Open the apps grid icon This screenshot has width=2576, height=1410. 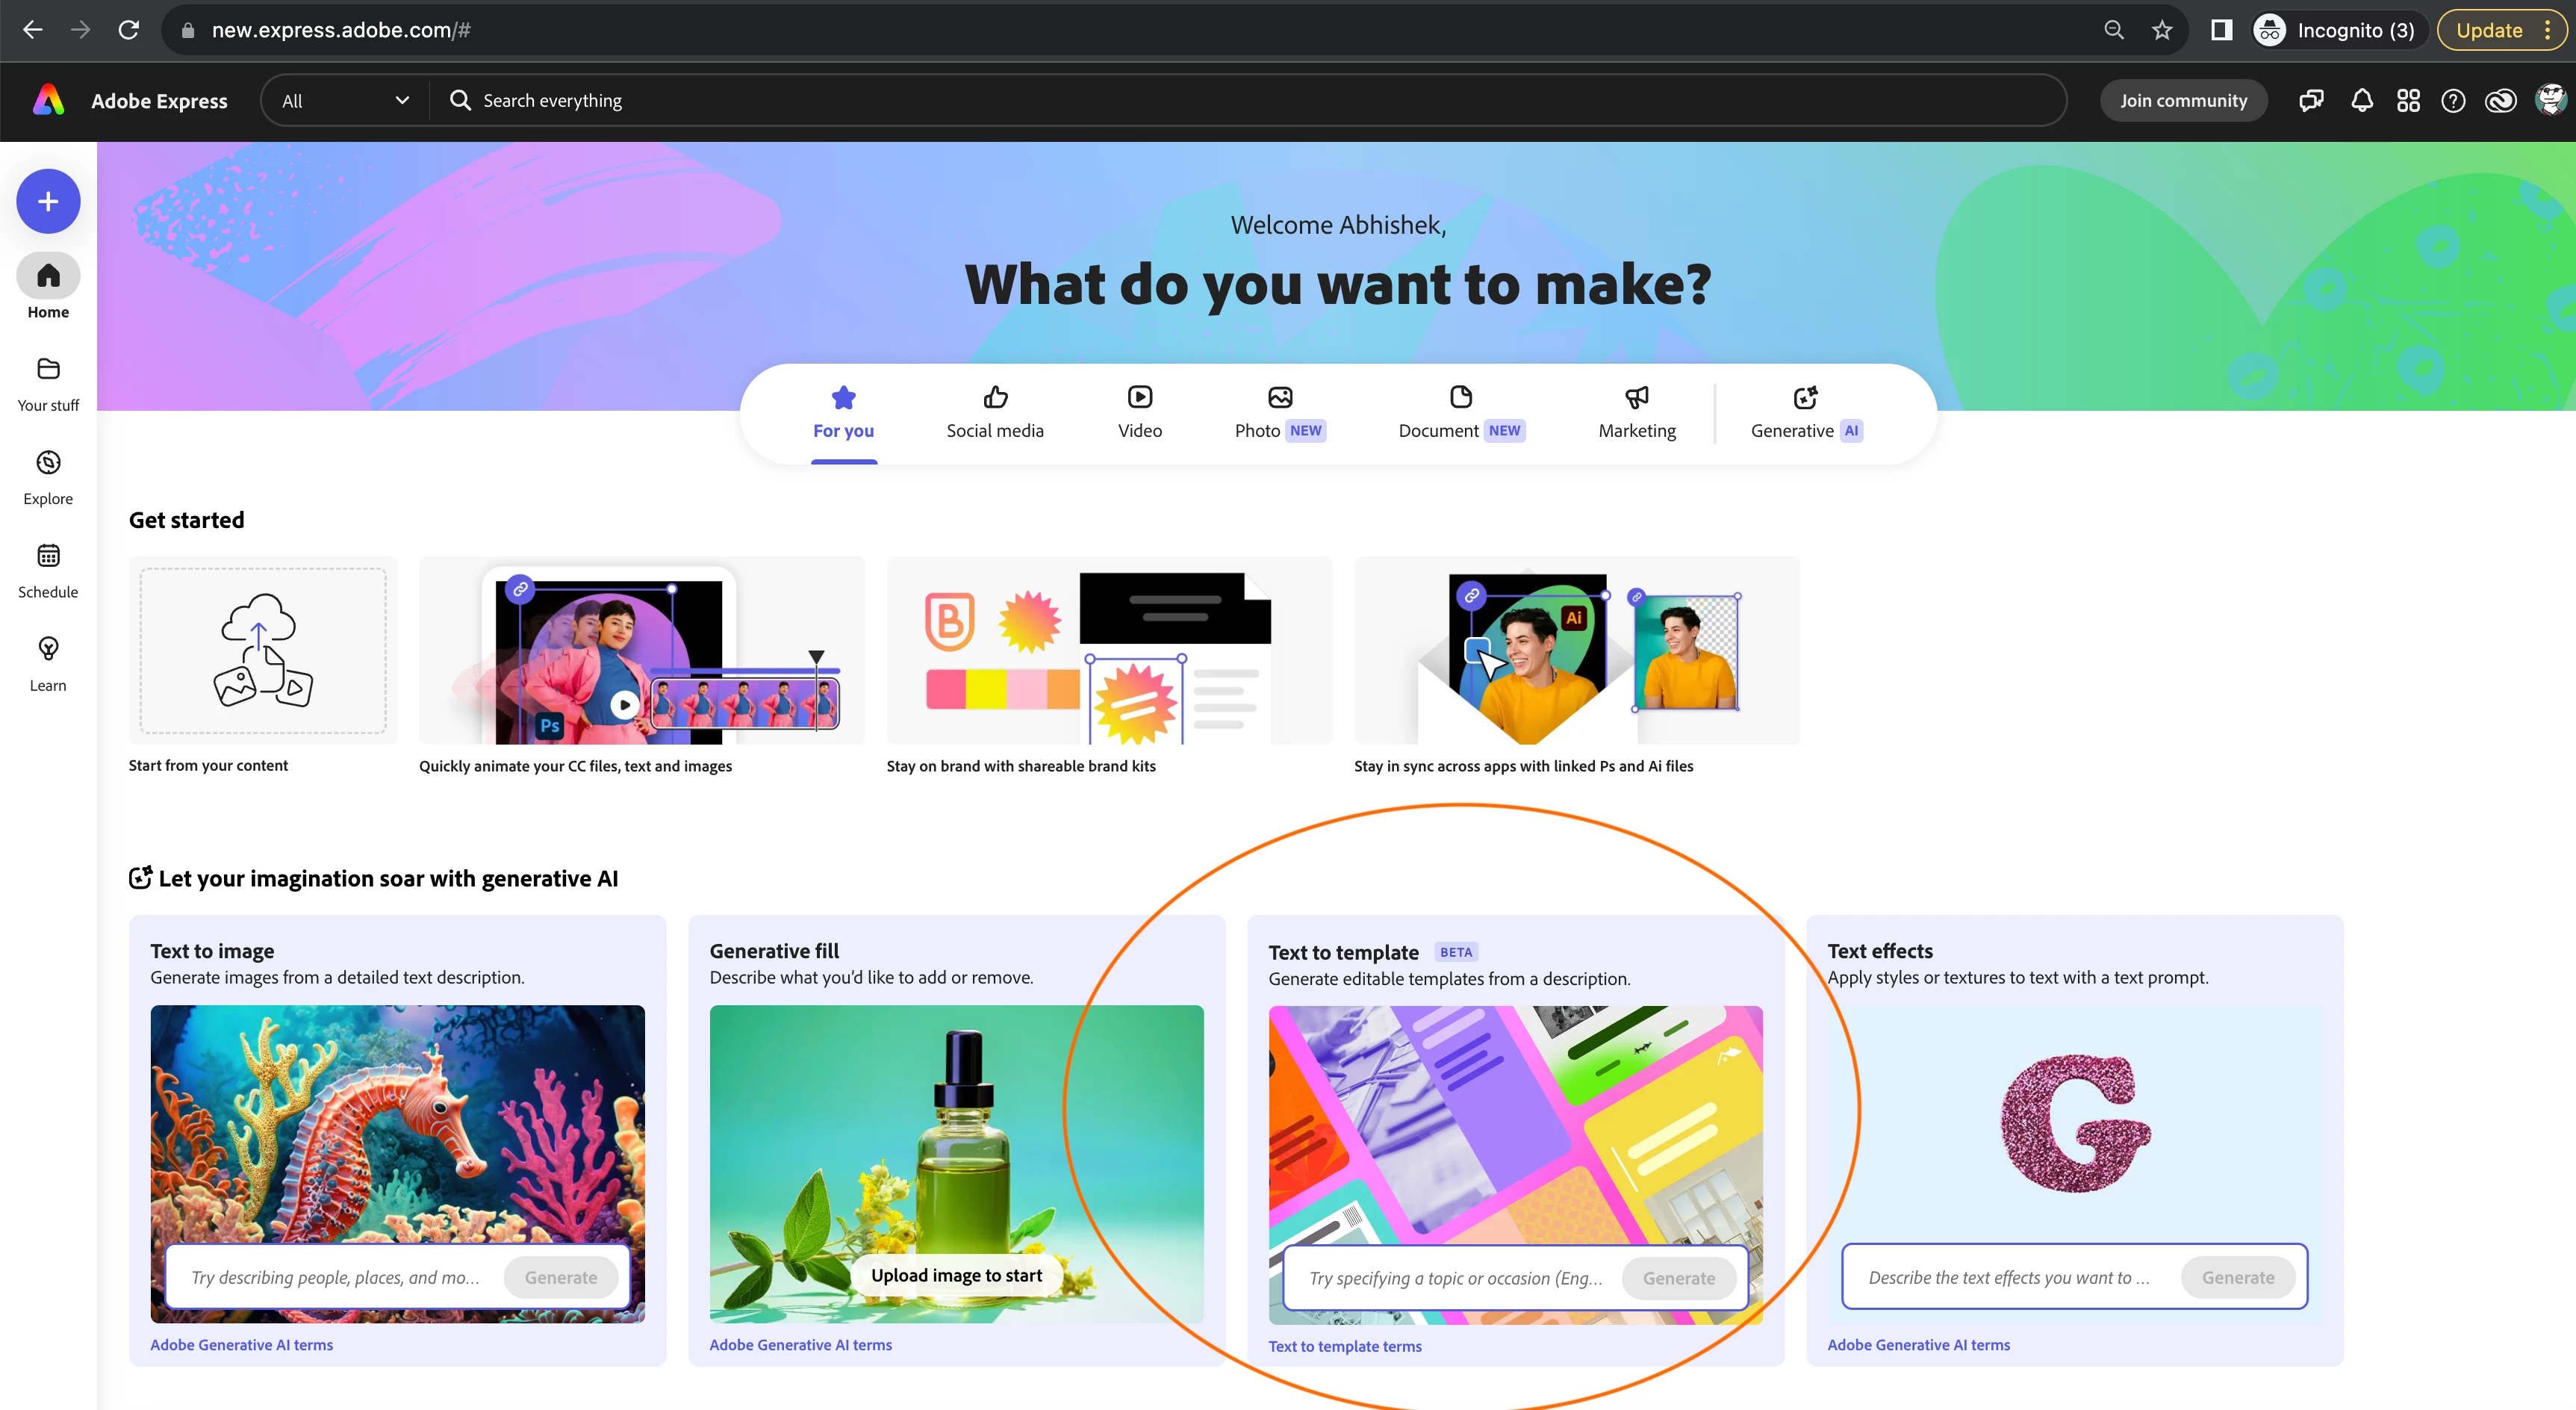tap(2408, 100)
